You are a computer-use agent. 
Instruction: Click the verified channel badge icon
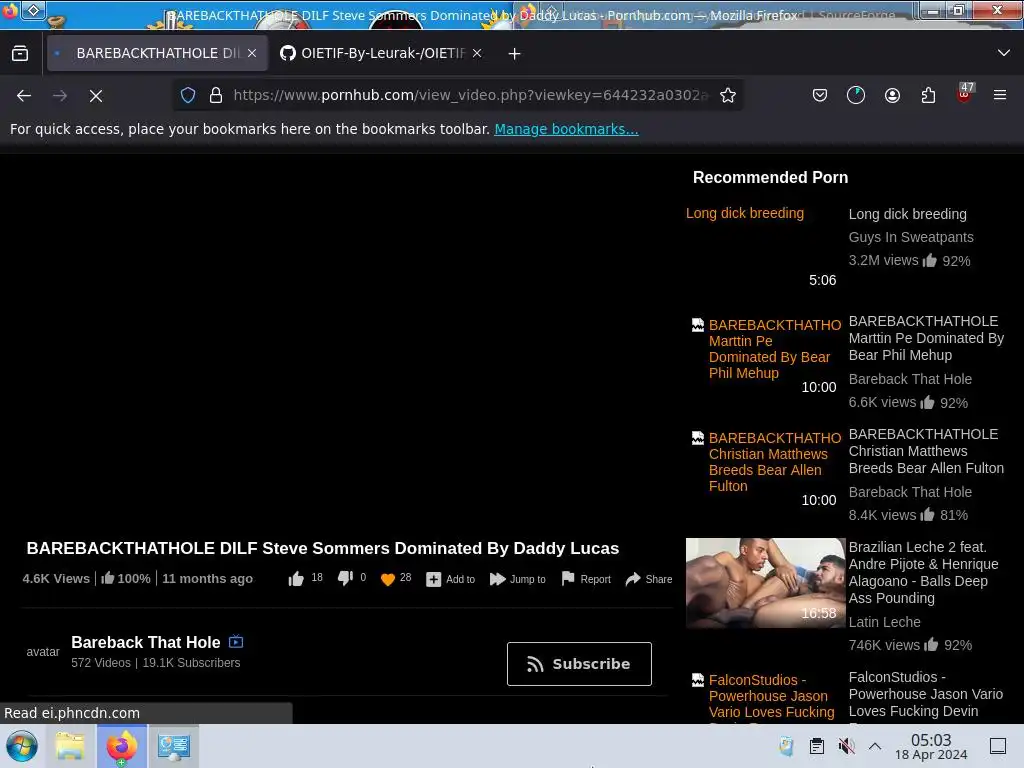tap(236, 642)
